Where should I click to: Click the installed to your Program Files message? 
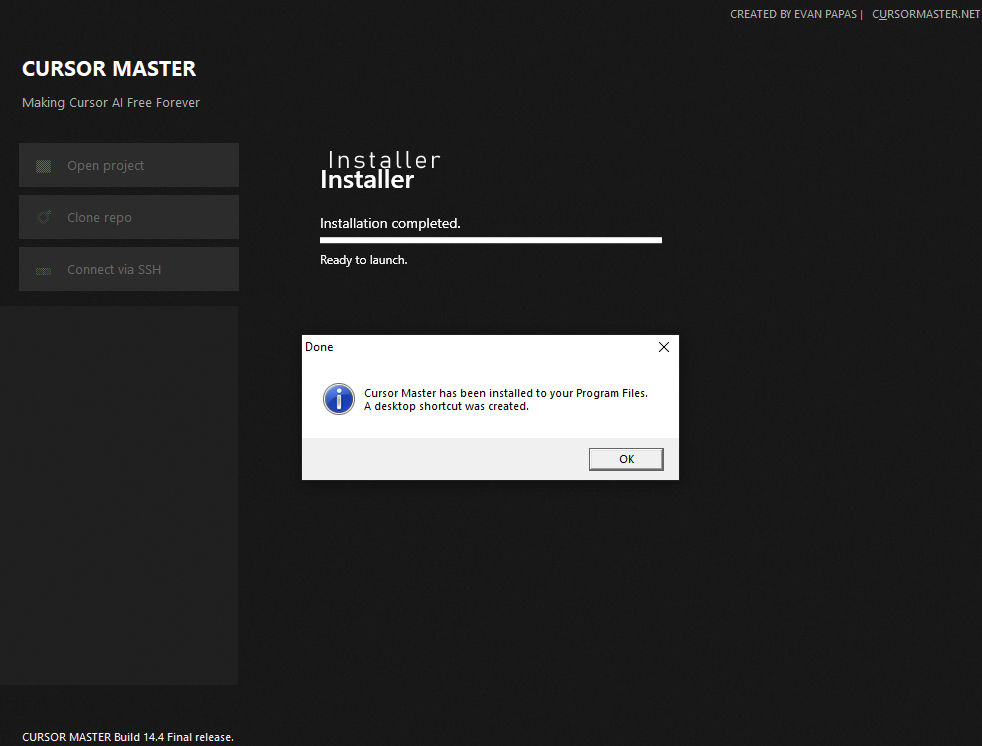506,393
